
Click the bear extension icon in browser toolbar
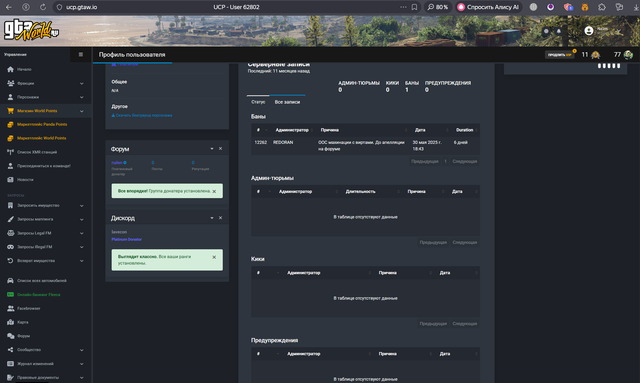coord(585,7)
